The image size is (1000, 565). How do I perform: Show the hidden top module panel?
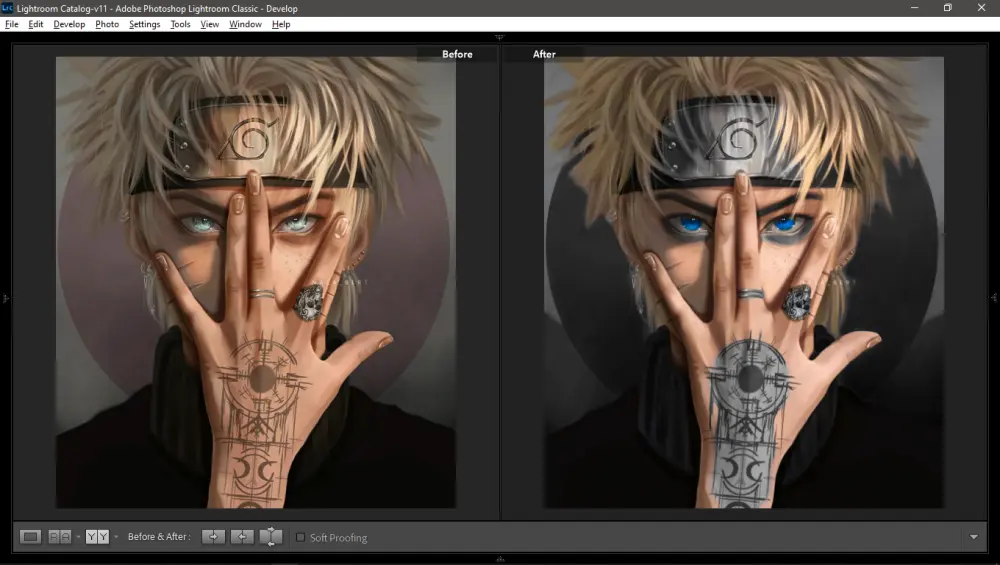tap(499, 37)
